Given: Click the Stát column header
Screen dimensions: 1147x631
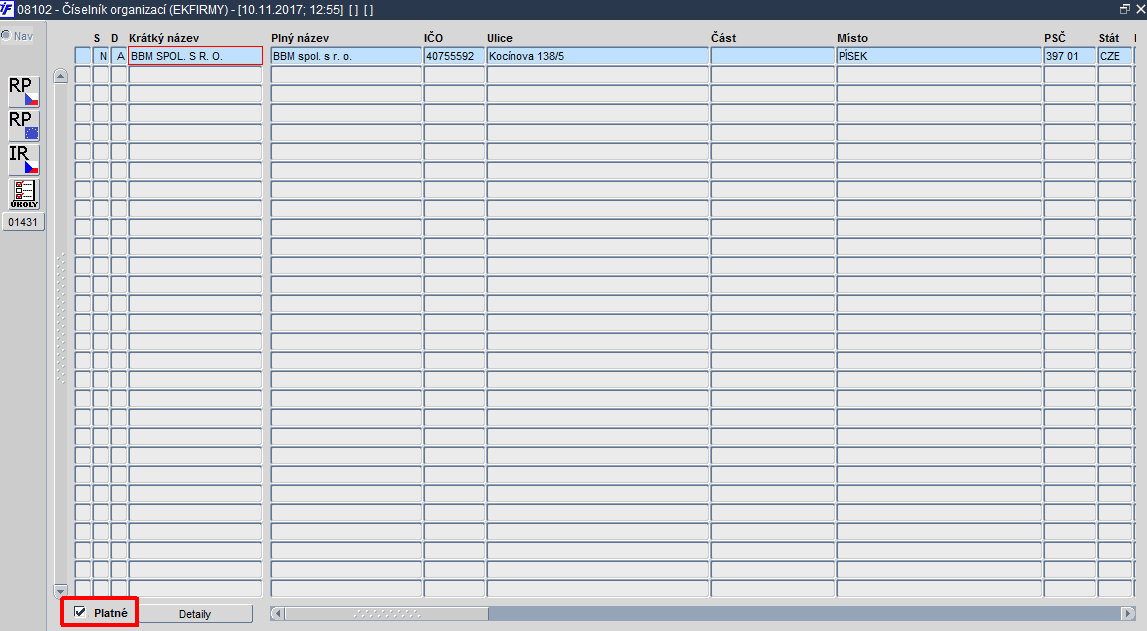Looking at the screenshot, I should pos(1109,38).
